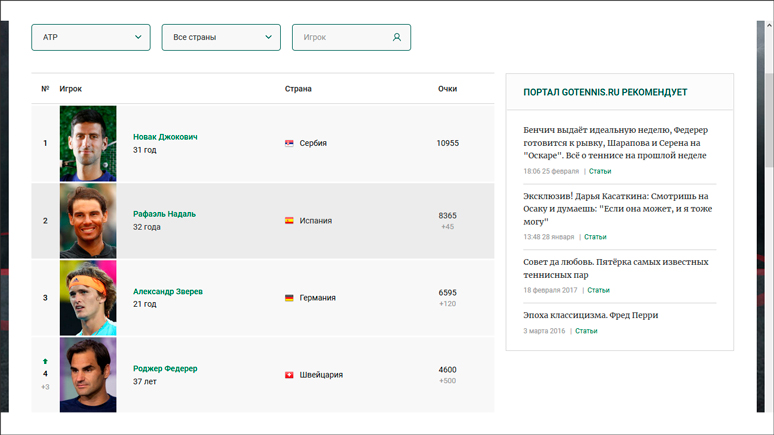The width and height of the screenshot is (774, 435).
Task: Click 'Статьи' tag next to 18 февраля 2017
Action: (x=598, y=290)
